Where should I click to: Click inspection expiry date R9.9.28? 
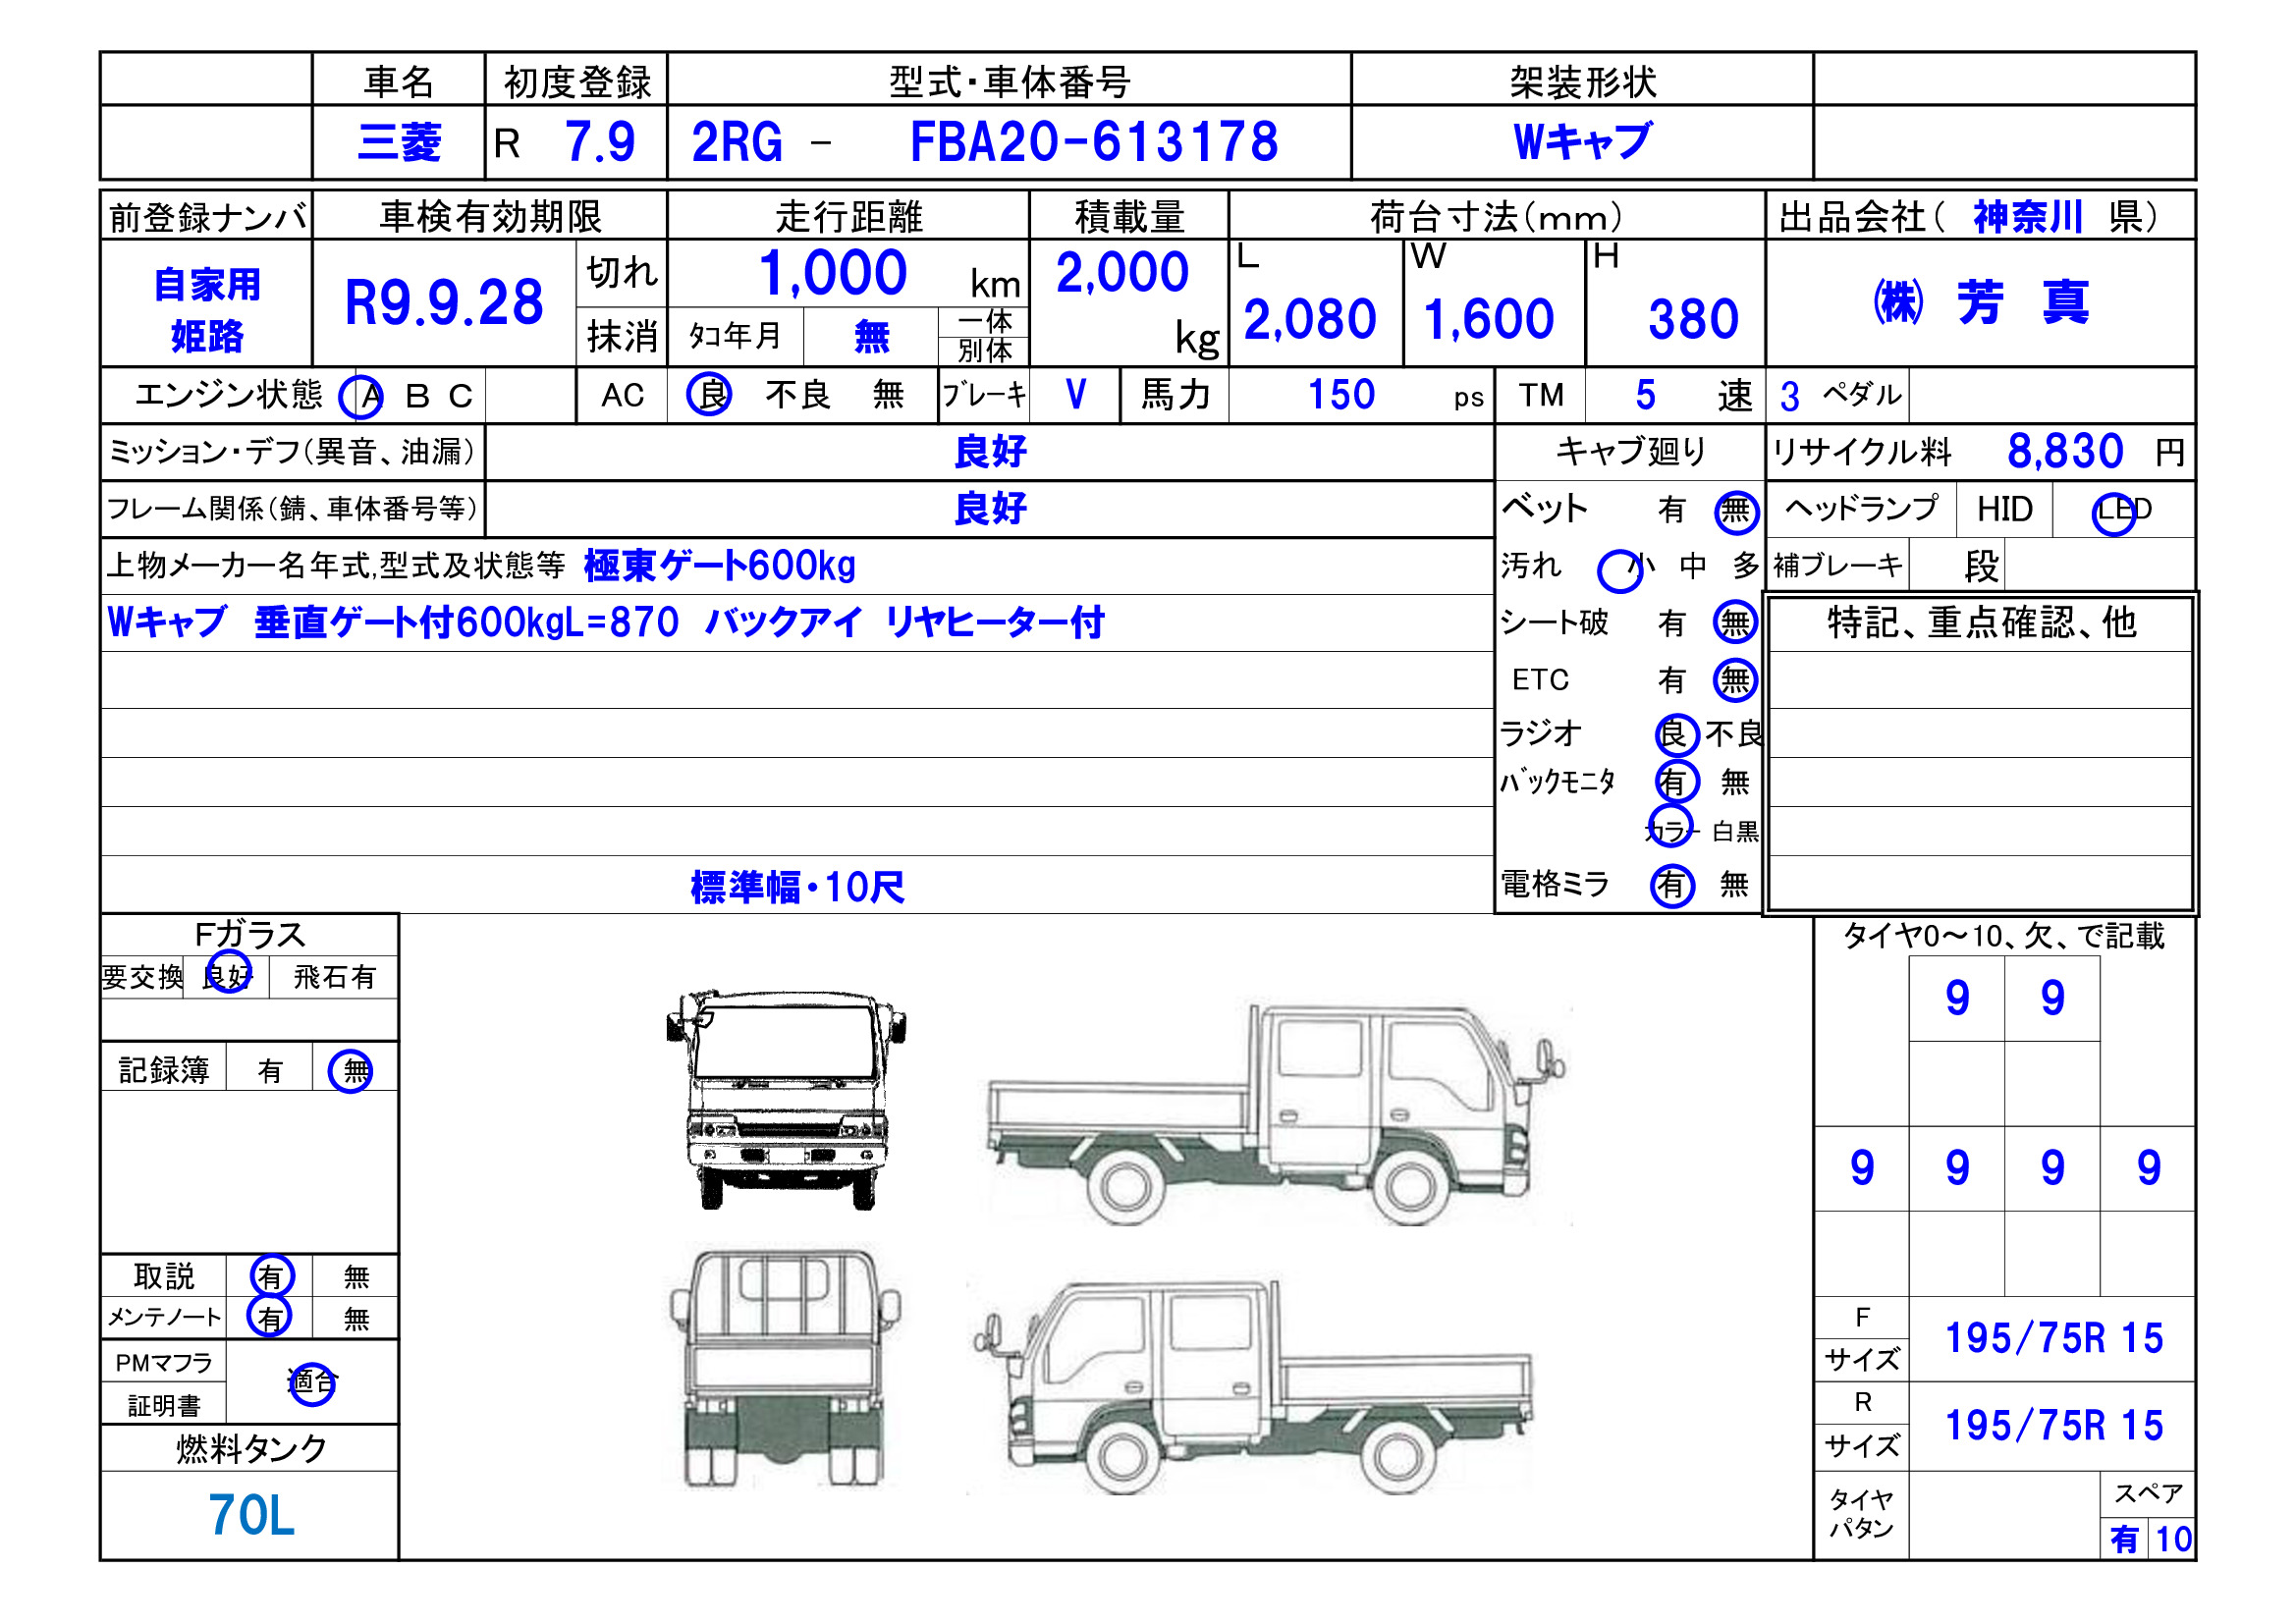click(443, 303)
